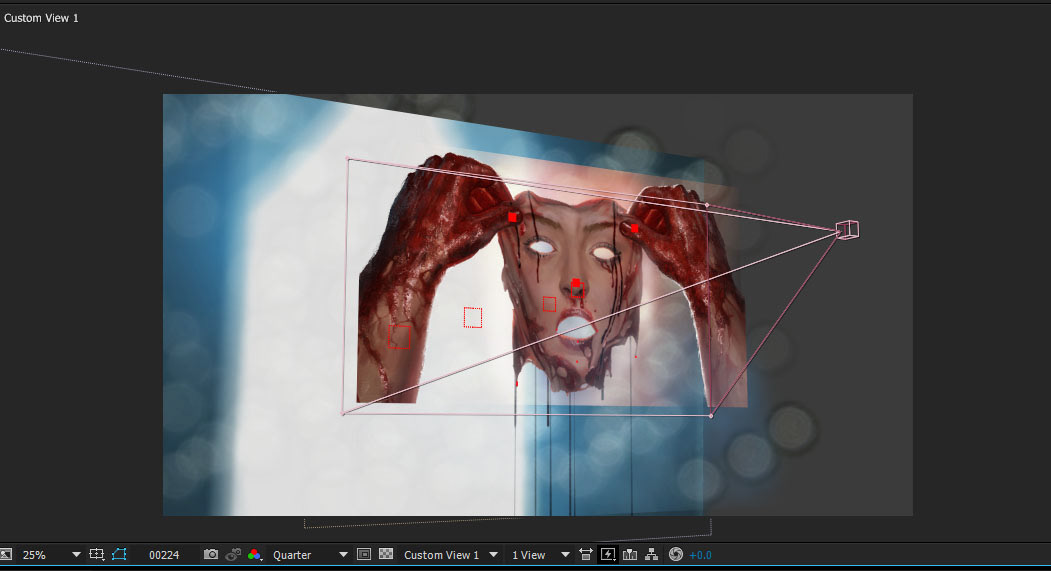Screen dimensions: 1051x571
Task: Select the camera wireframe box icon
Action: click(x=848, y=230)
